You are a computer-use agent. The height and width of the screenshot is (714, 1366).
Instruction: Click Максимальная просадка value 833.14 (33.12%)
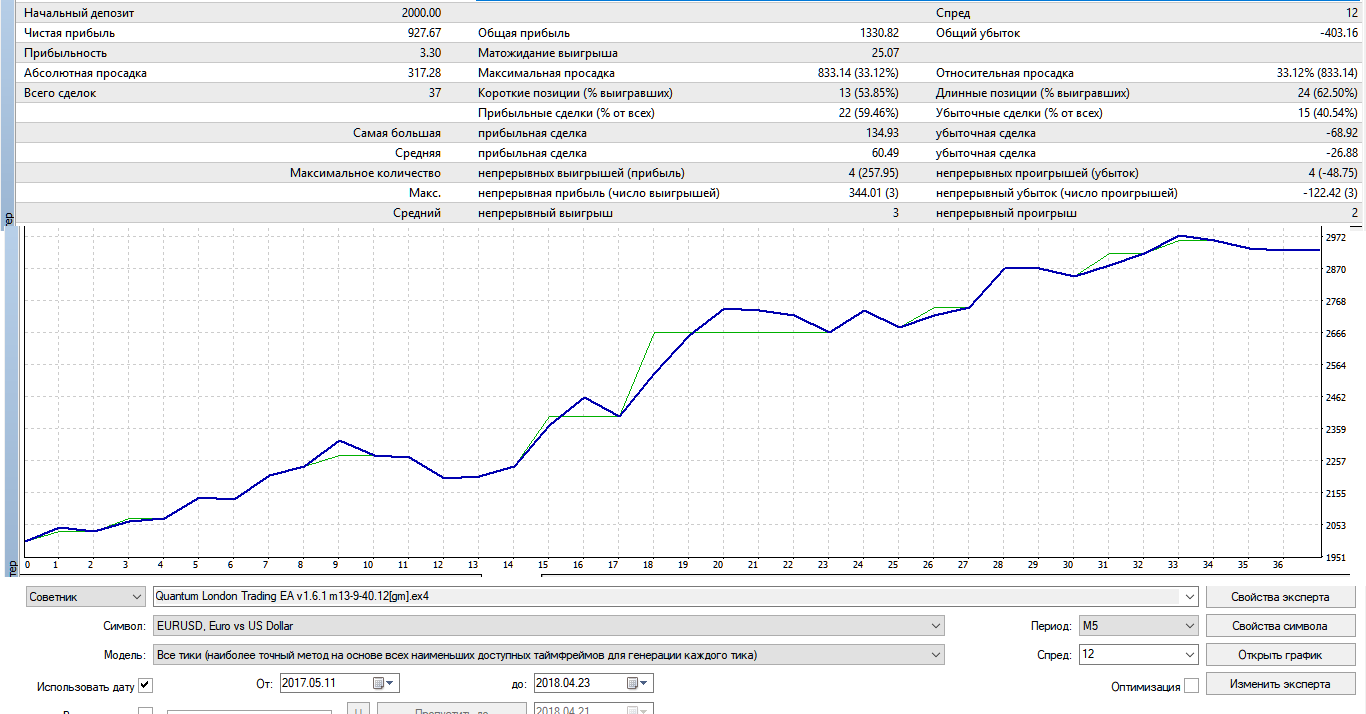858,73
